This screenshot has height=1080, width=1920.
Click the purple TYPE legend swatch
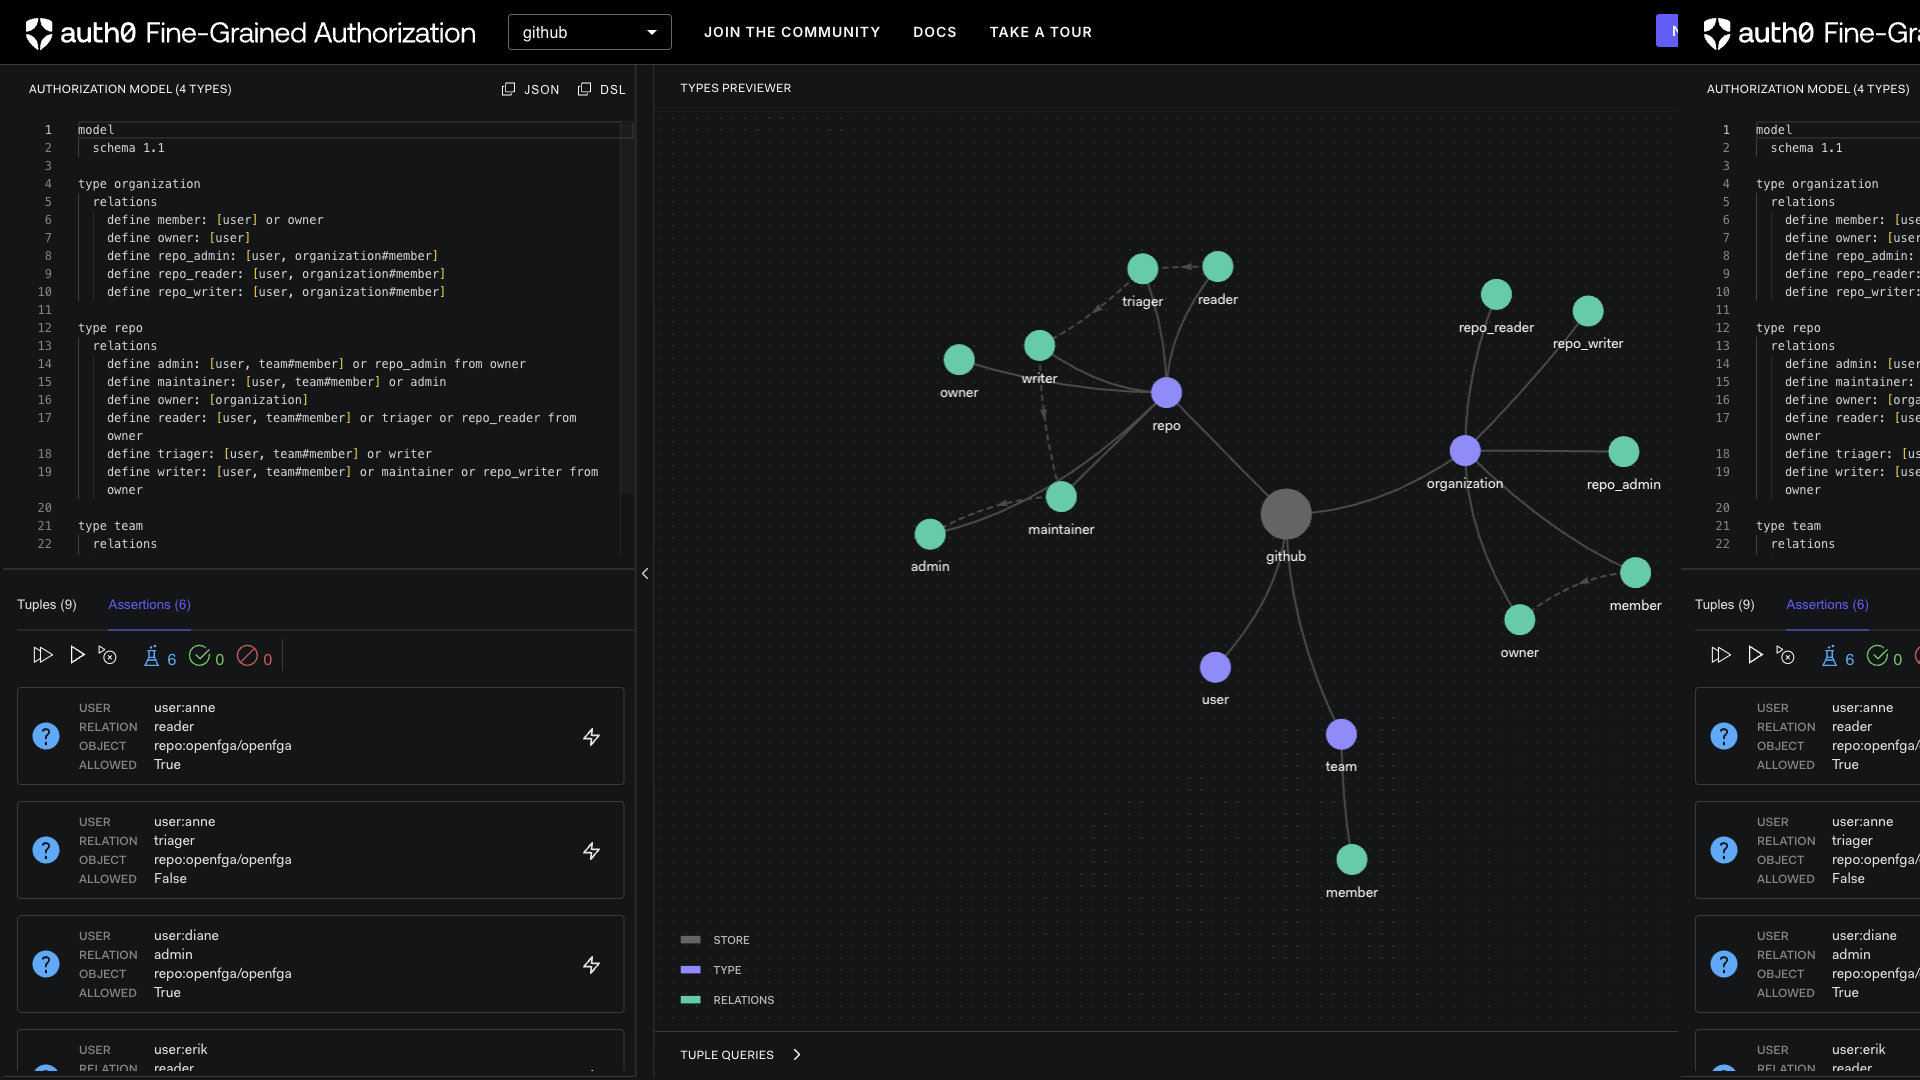point(690,970)
